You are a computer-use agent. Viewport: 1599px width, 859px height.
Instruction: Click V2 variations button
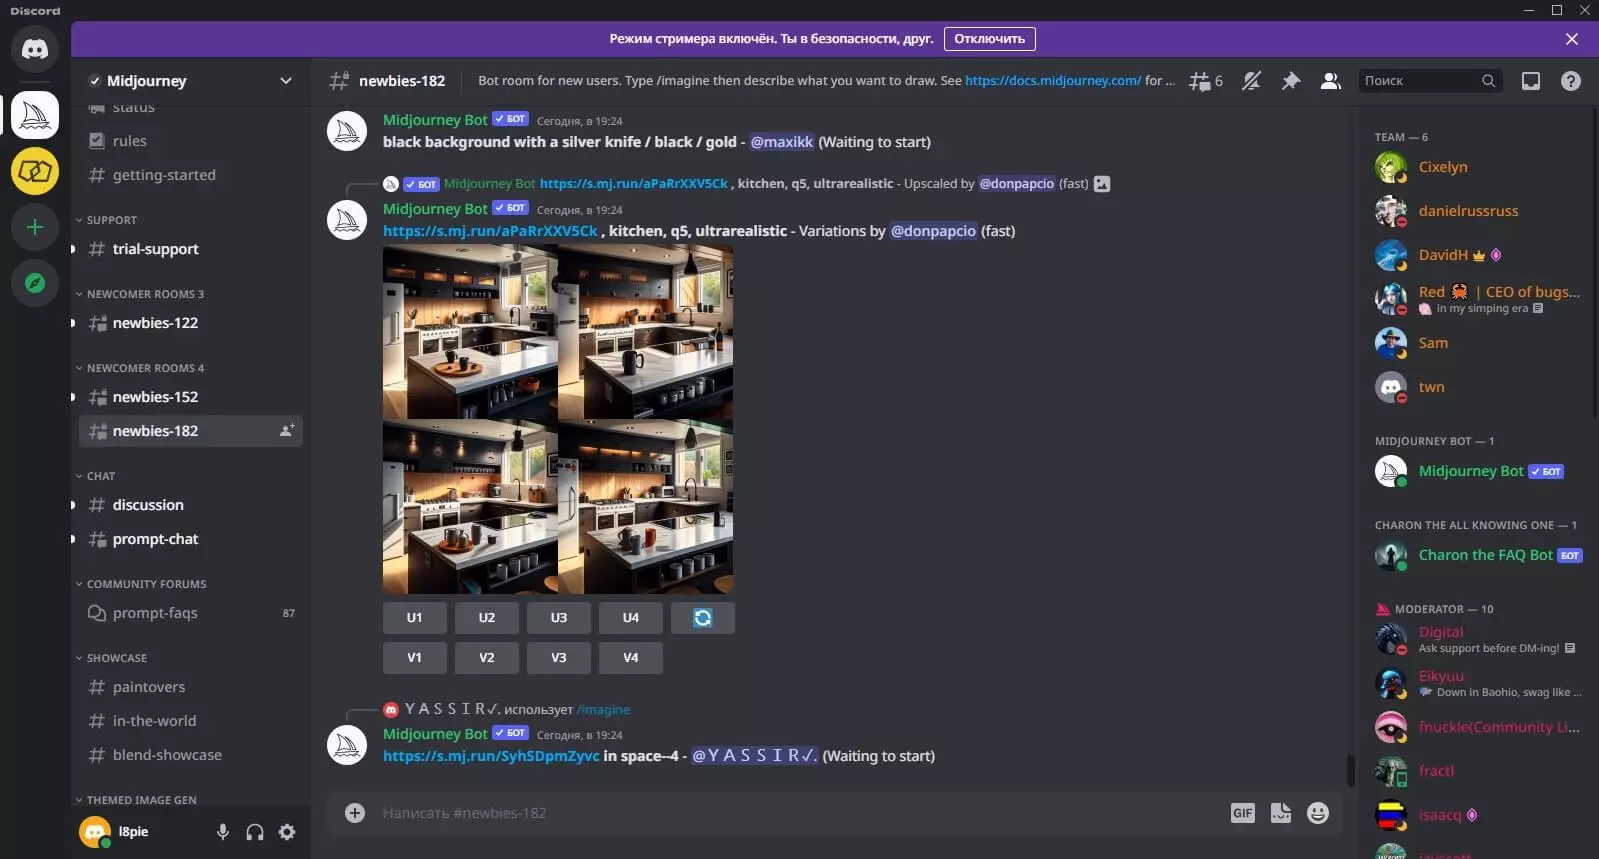pos(486,658)
